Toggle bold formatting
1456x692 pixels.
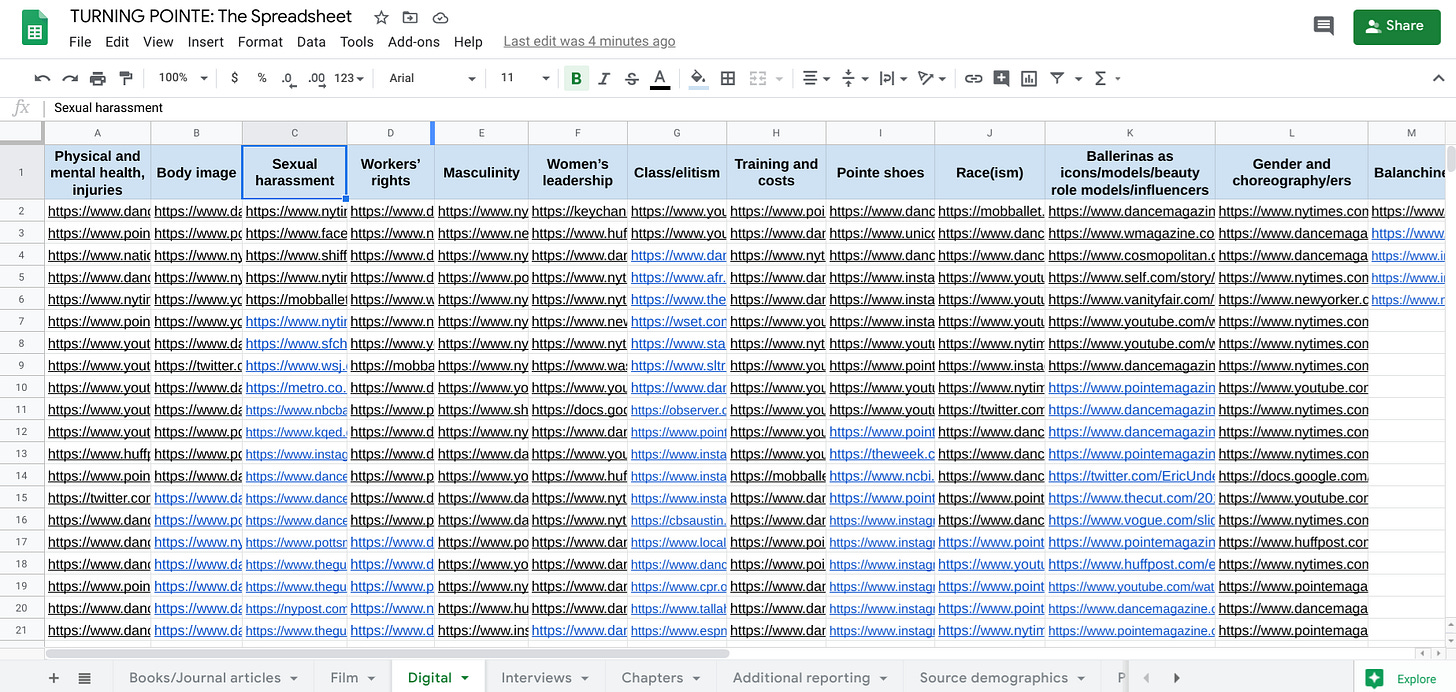[576, 78]
